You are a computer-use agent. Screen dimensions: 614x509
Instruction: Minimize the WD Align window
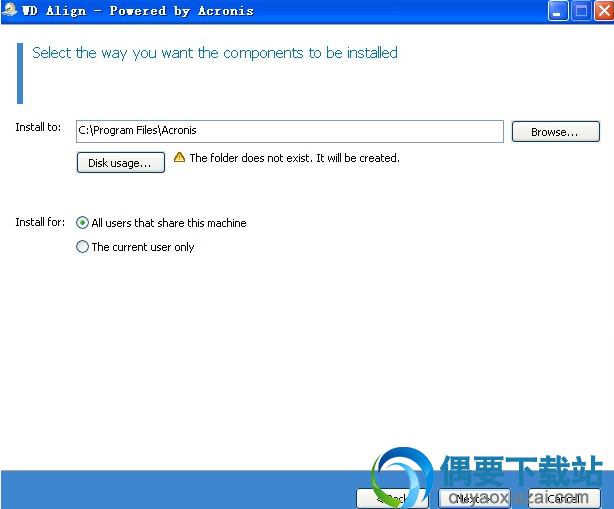(x=558, y=11)
